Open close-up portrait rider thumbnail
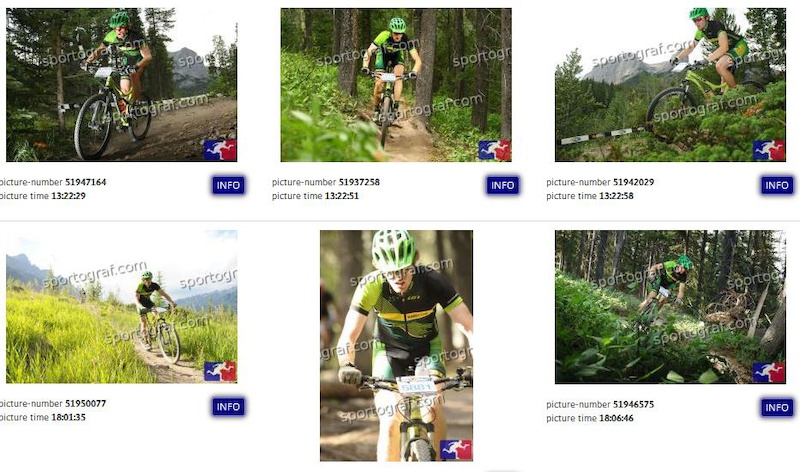The height and width of the screenshot is (472, 800). [x=396, y=345]
